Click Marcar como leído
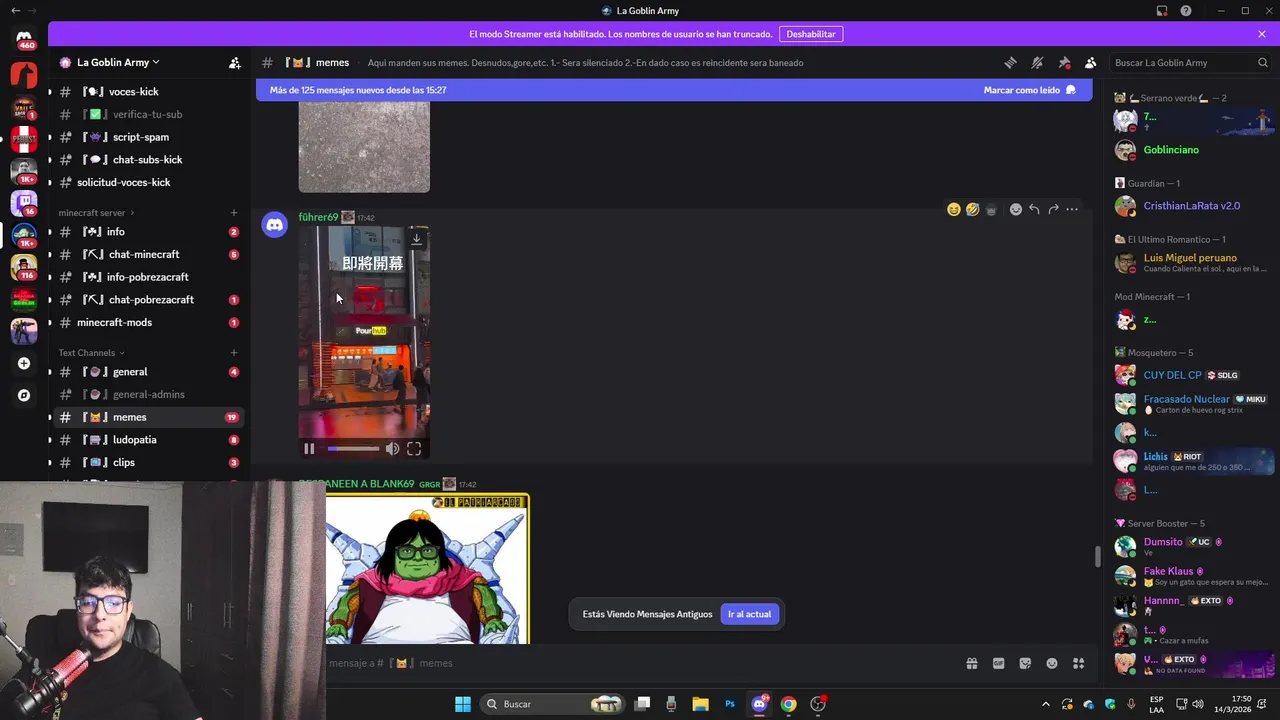The width and height of the screenshot is (1280, 720). (x=1029, y=90)
